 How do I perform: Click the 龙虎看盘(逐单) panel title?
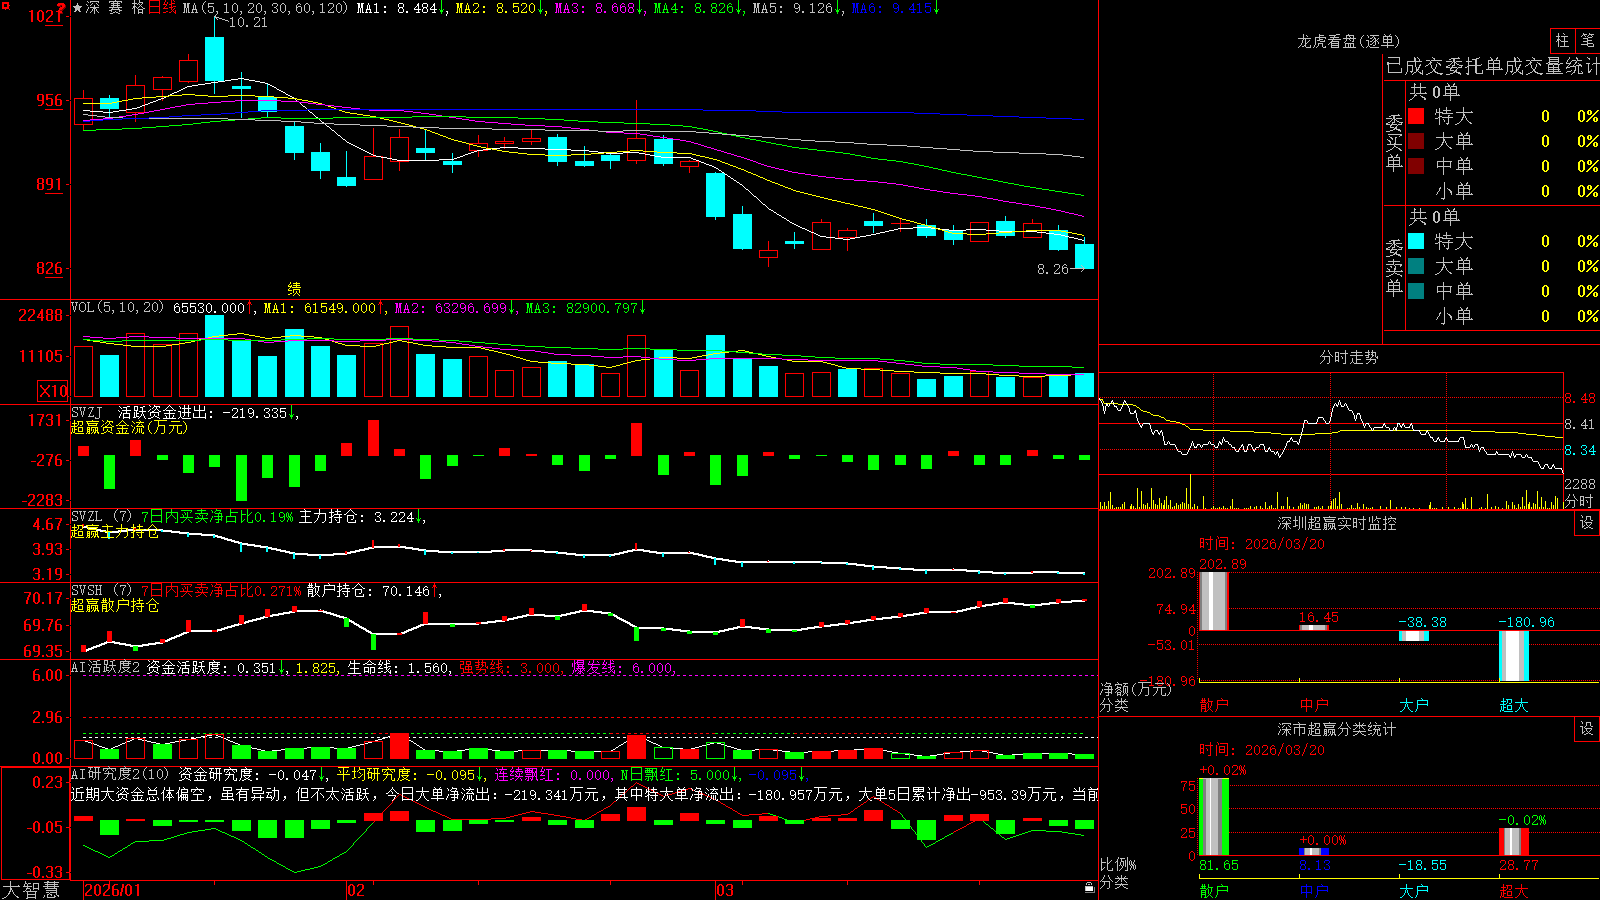coord(1348,41)
